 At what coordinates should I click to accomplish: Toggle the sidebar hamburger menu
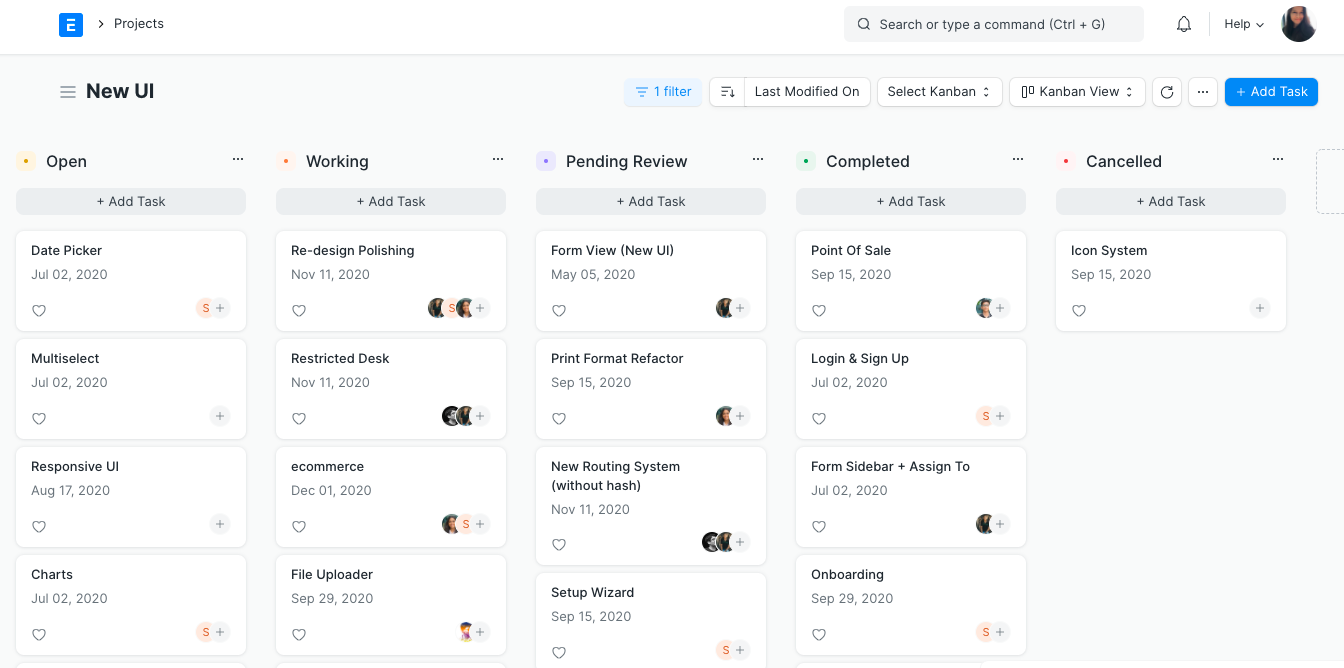click(x=68, y=92)
